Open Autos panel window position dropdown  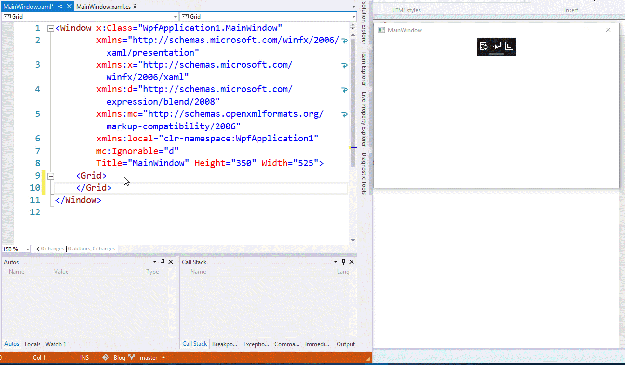155,262
